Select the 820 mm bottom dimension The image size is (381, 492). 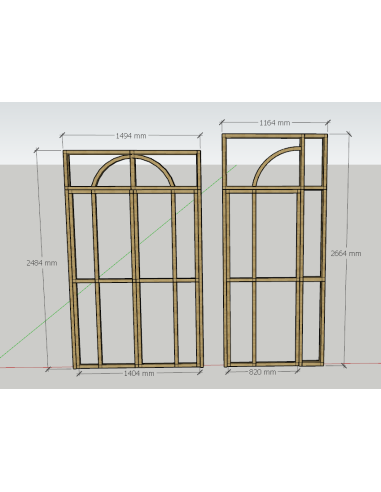click(262, 372)
